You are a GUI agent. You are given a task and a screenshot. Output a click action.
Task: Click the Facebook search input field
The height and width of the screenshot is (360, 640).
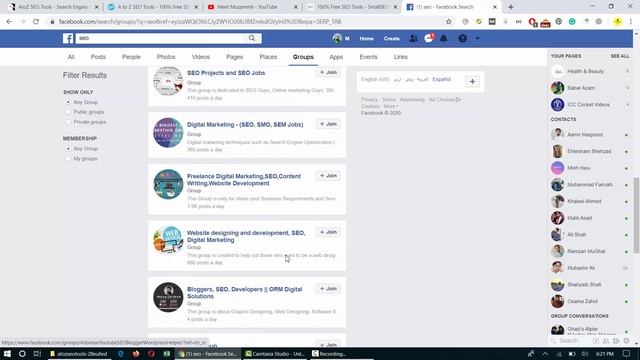161,38
